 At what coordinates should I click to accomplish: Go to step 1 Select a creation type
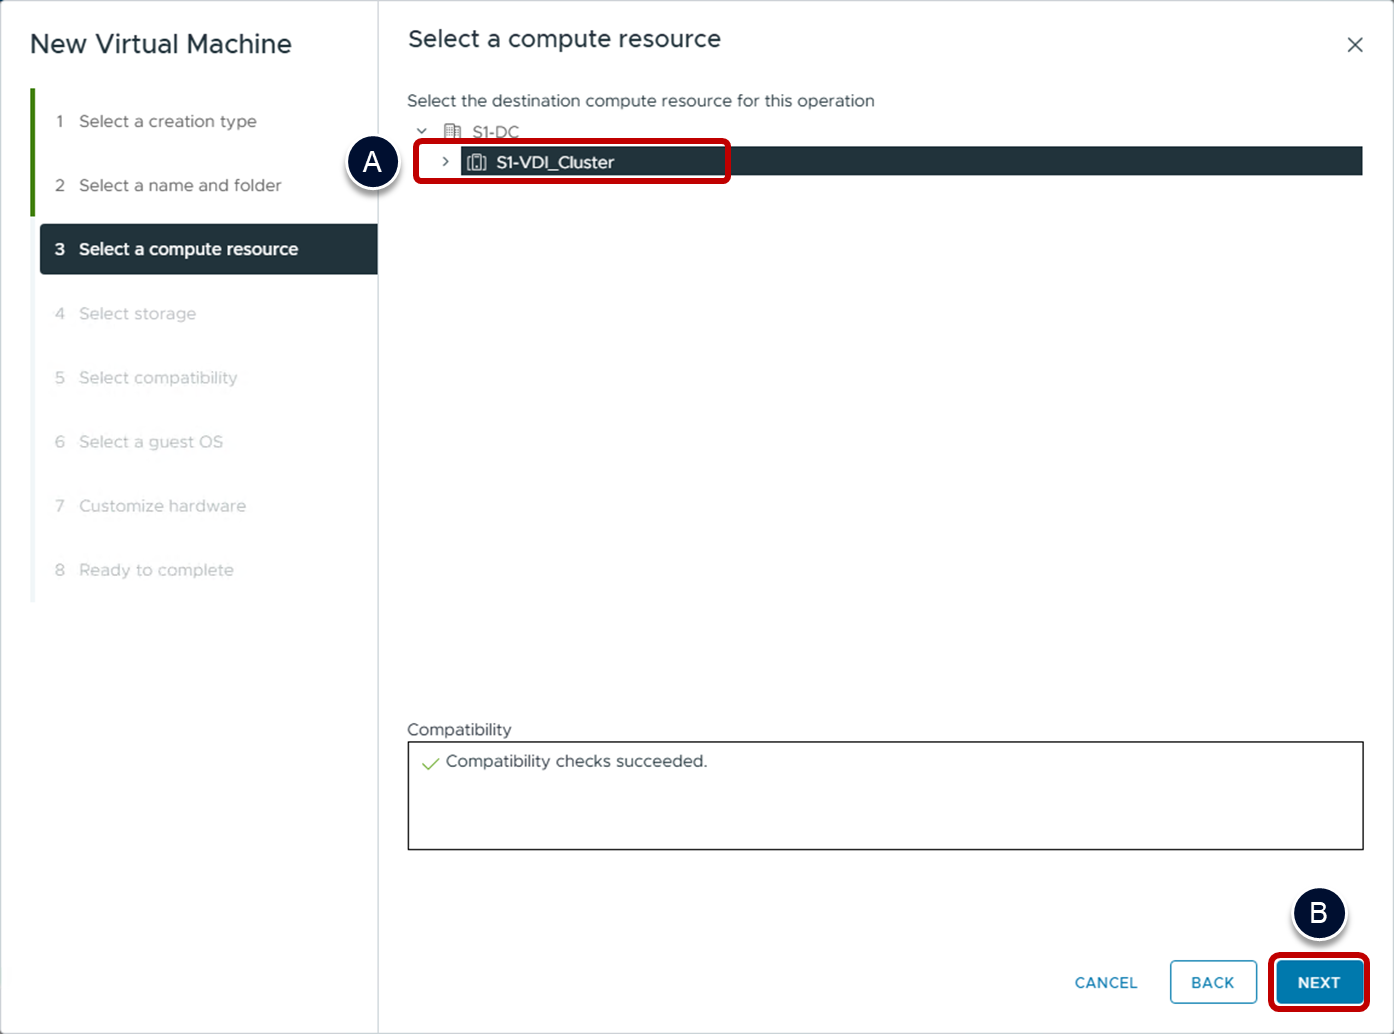[x=167, y=121]
